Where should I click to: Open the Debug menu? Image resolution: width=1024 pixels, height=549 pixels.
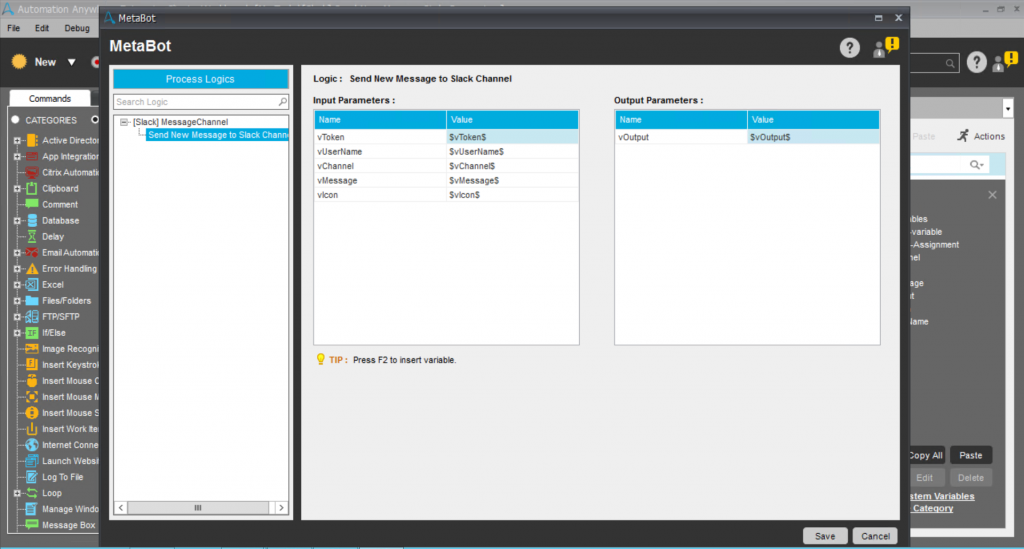coord(76,28)
